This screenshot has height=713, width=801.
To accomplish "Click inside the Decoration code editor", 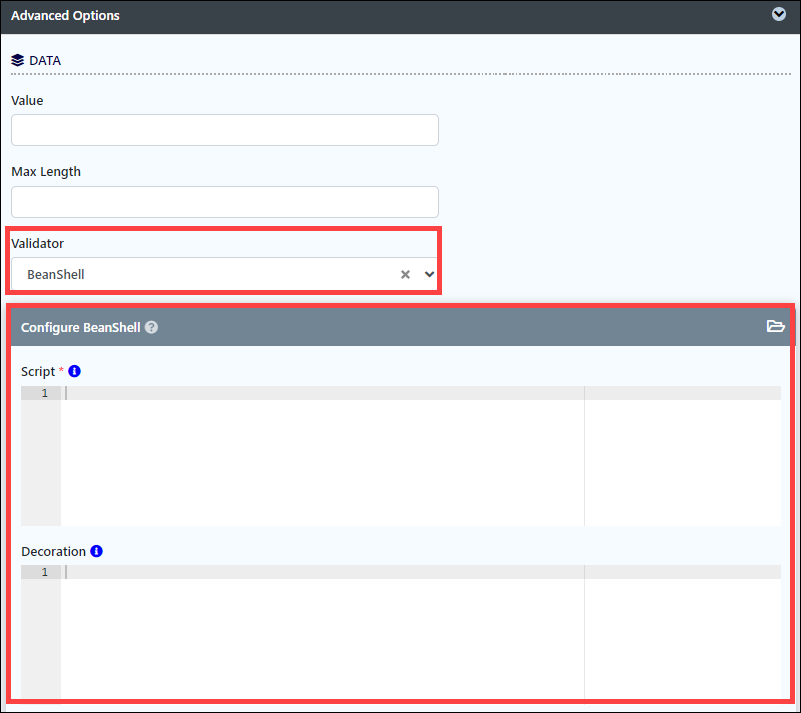I will [421, 631].
